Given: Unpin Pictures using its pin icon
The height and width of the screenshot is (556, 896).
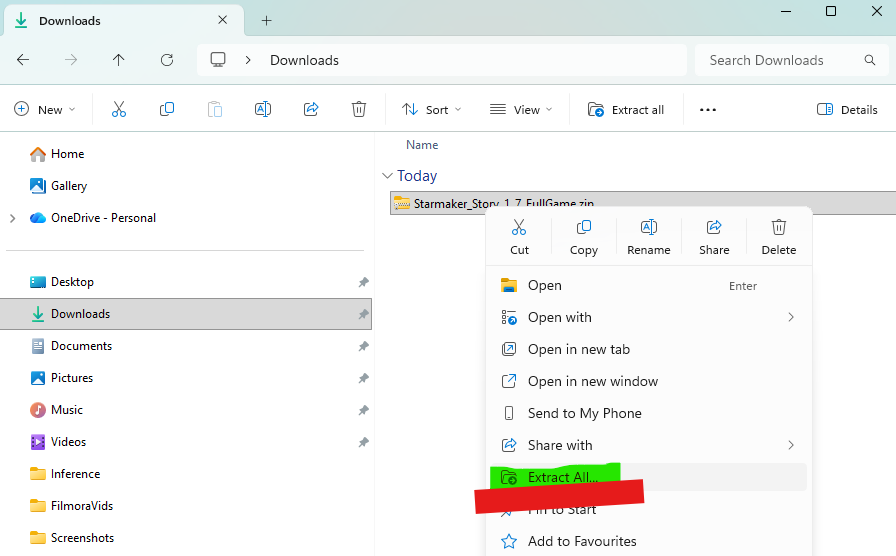Looking at the screenshot, I should point(363,378).
